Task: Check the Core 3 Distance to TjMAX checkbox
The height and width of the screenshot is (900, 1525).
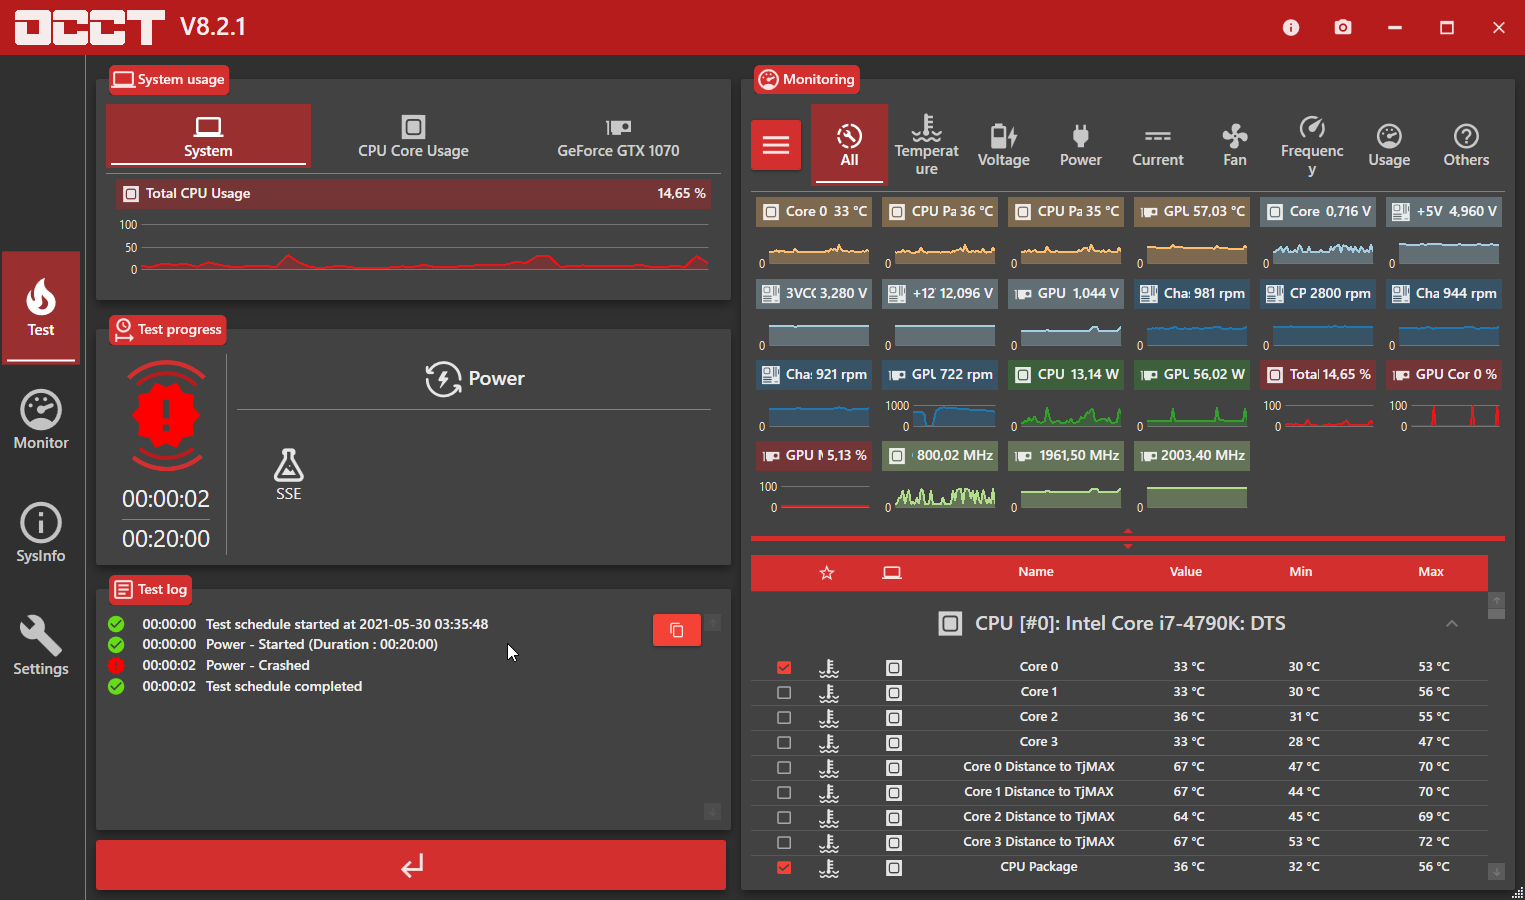Action: pos(784,842)
